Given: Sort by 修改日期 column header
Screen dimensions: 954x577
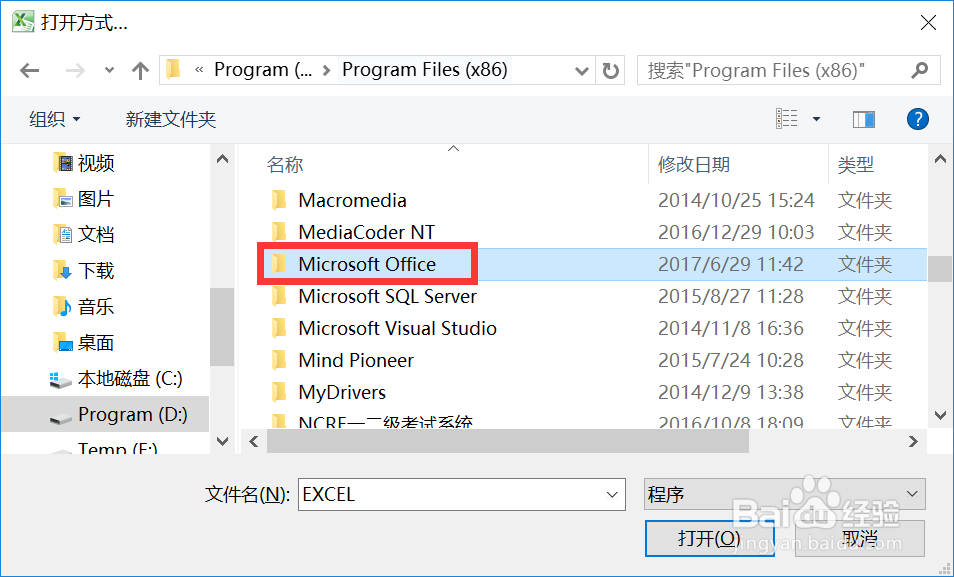Looking at the screenshot, I should click(x=694, y=165).
